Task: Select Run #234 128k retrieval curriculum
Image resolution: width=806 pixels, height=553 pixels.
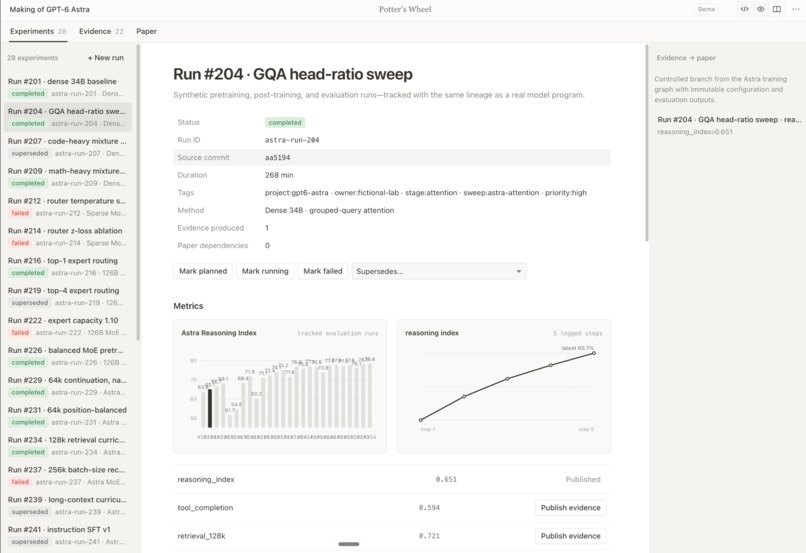Action: pos(67,446)
